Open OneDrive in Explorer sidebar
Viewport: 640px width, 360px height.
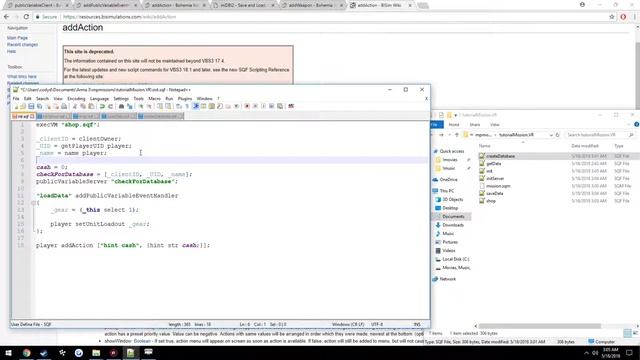pyautogui.click(x=449, y=180)
